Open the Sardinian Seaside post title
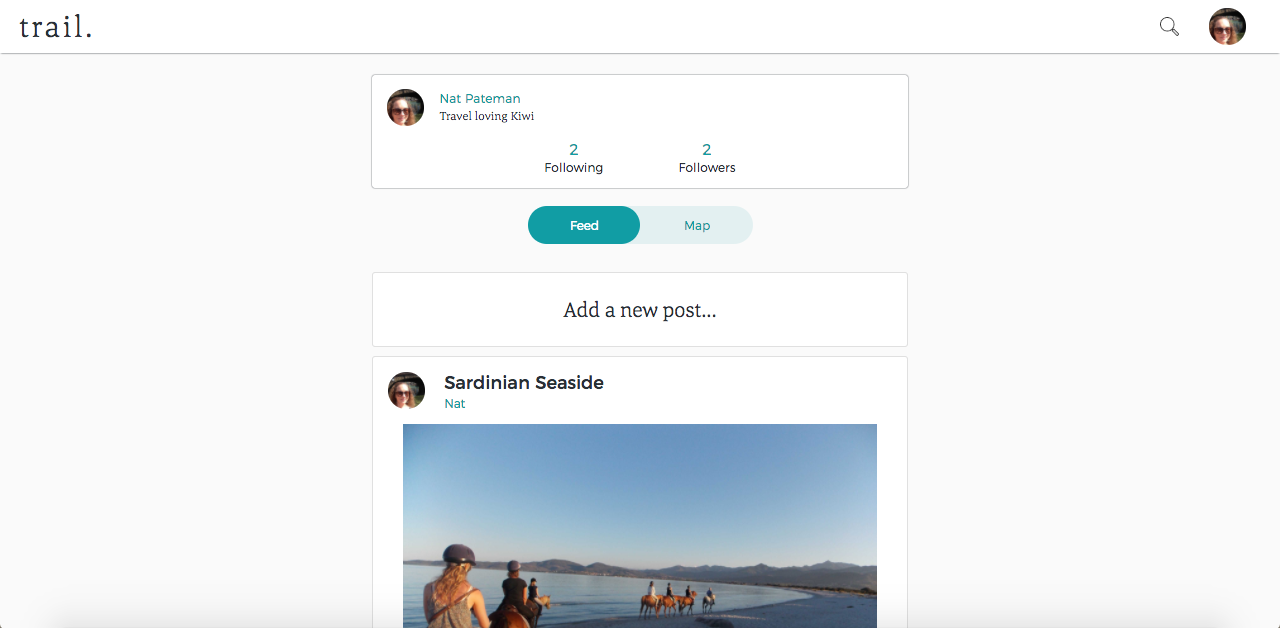The image size is (1280, 628). pos(524,382)
